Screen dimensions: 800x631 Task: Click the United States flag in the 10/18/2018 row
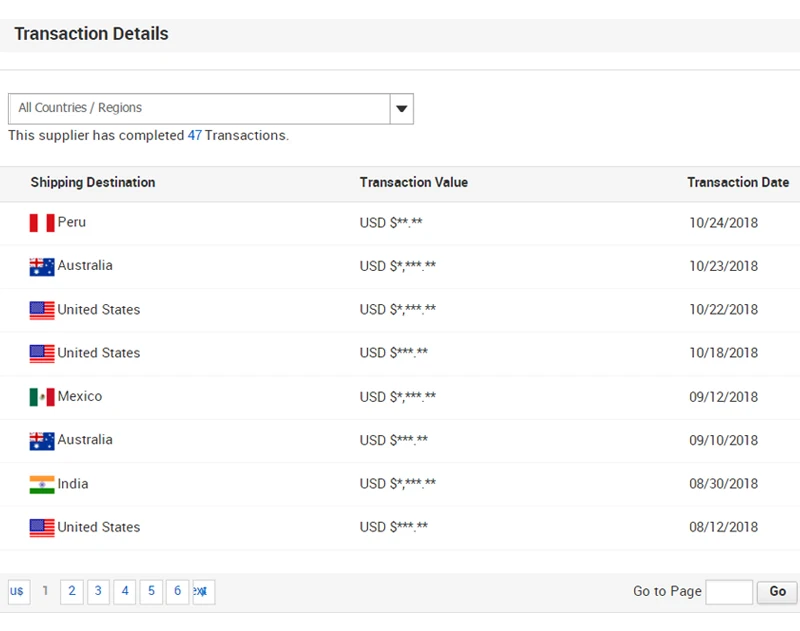[42, 354]
